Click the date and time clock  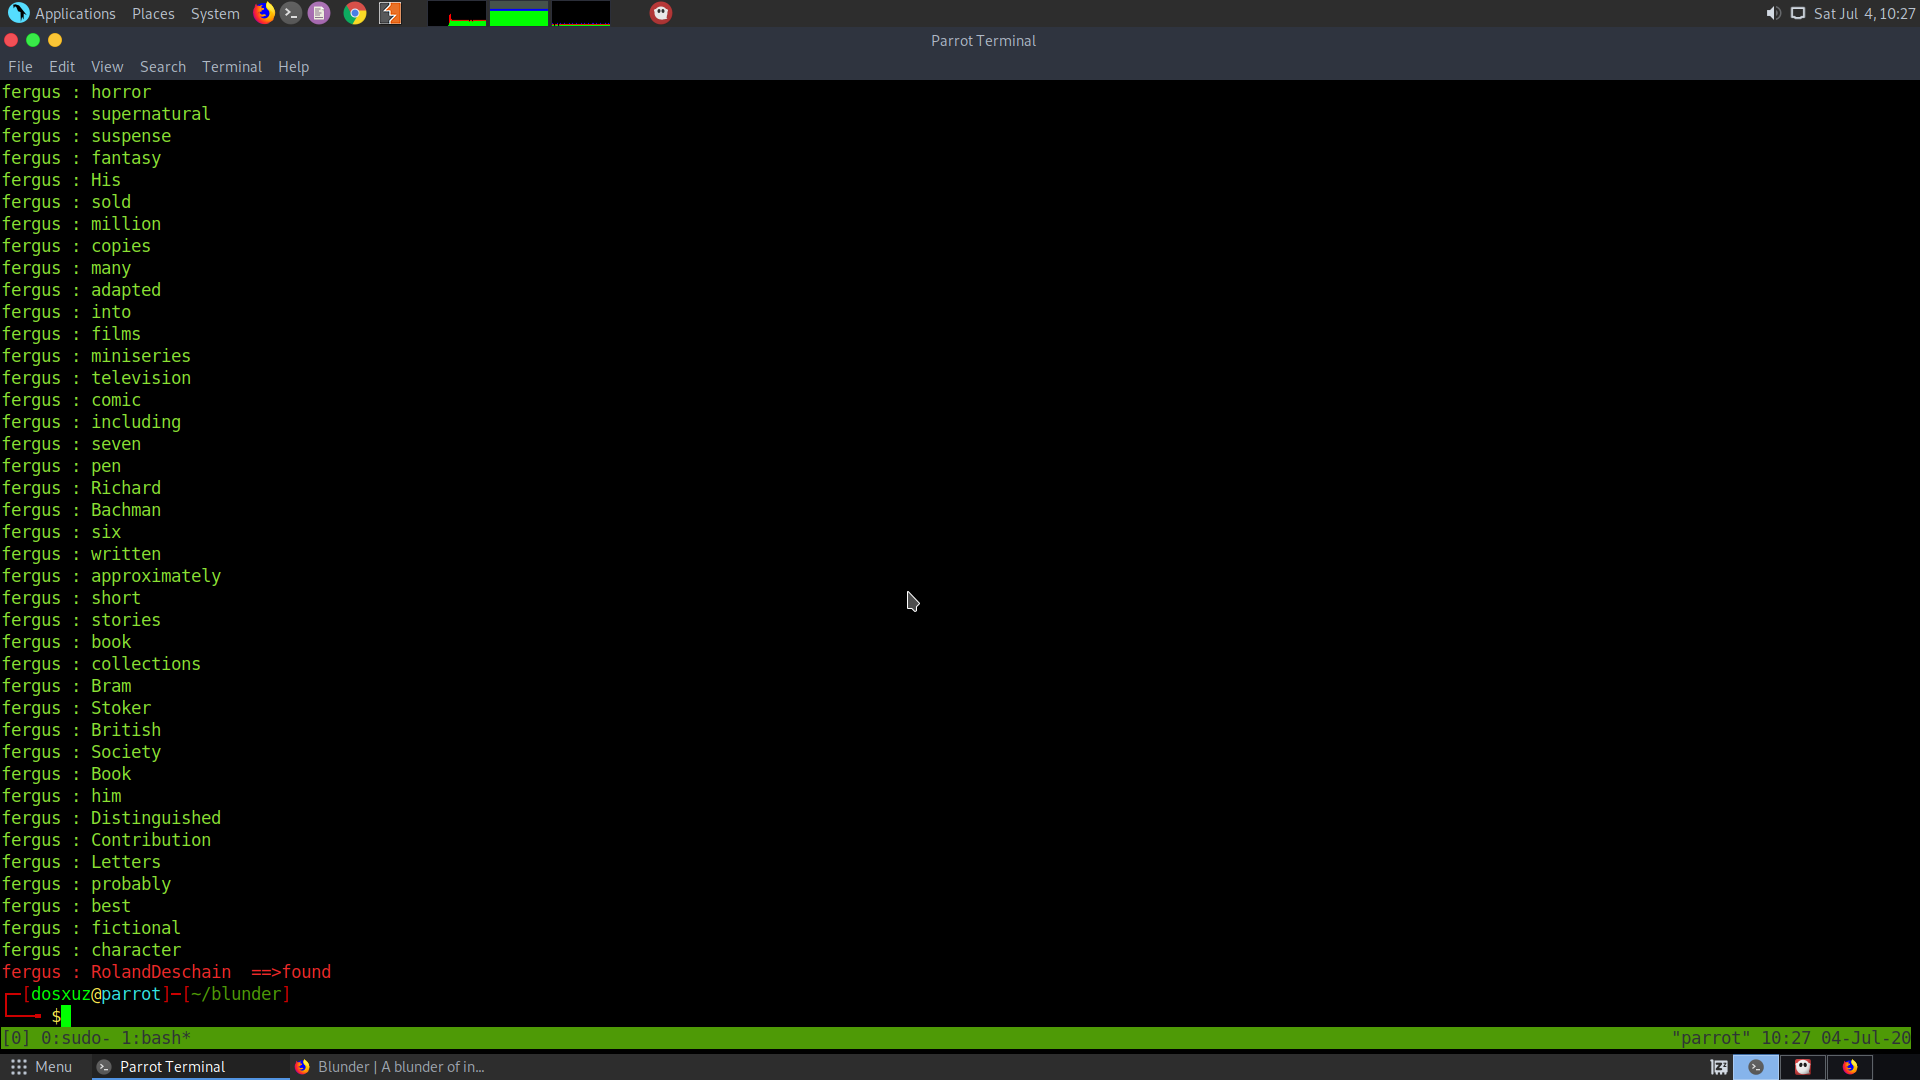(x=1864, y=13)
